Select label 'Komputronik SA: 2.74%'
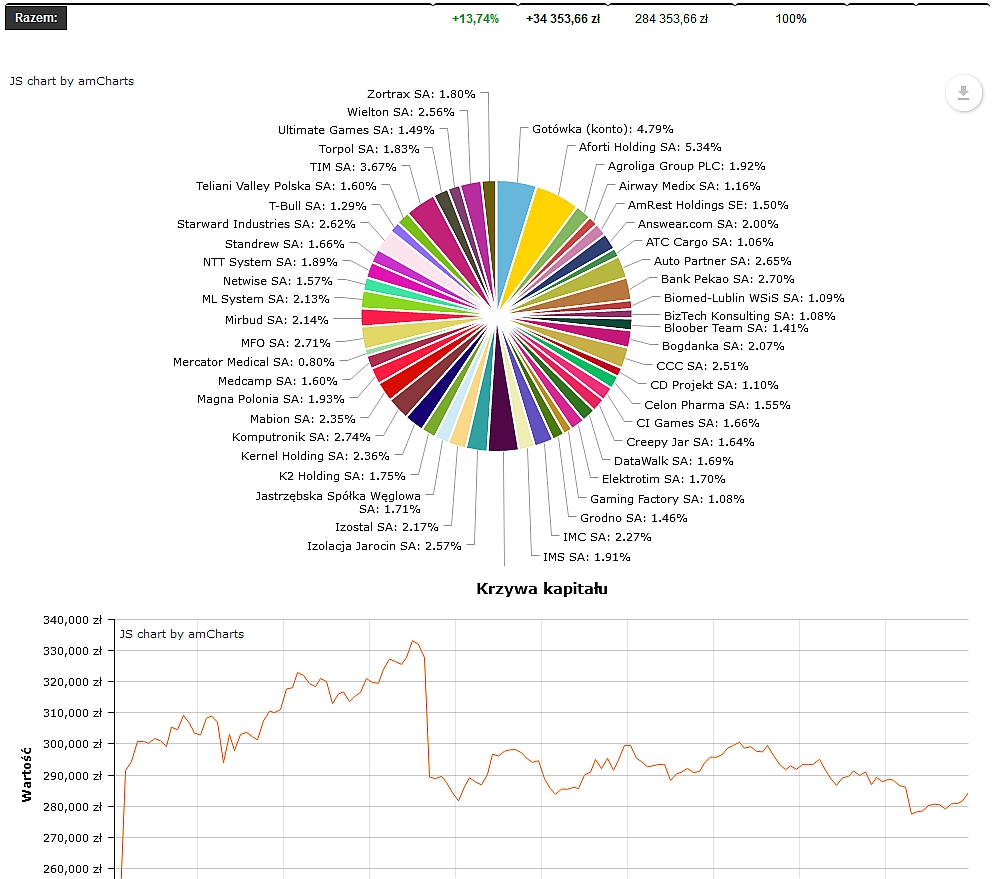Viewport: 997px width, 879px height. (301, 437)
